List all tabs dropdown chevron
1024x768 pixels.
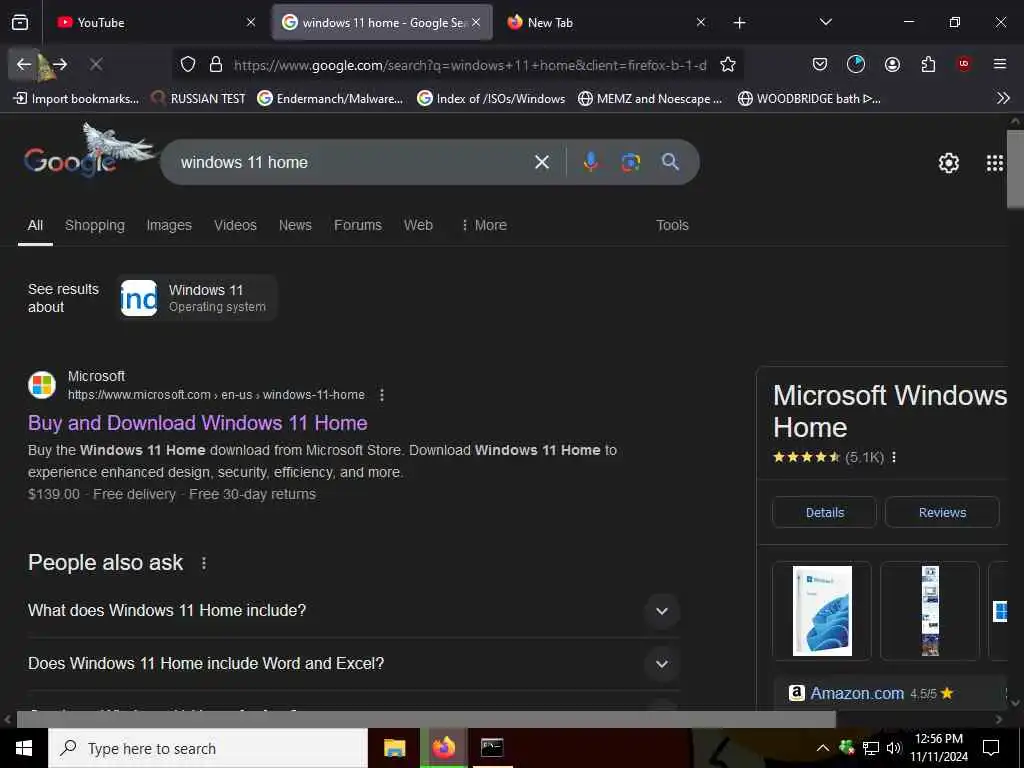pos(825,23)
